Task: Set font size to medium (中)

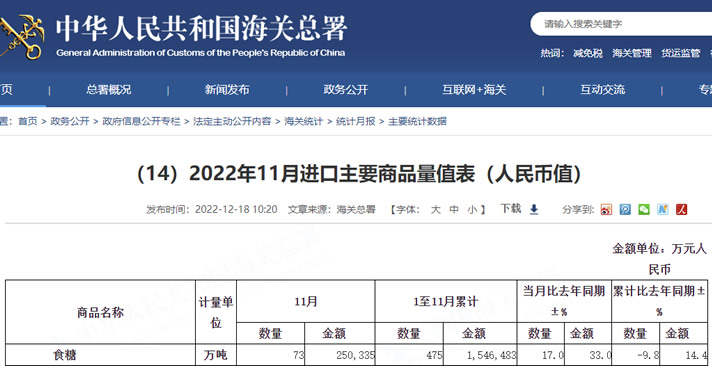Action: [454, 210]
